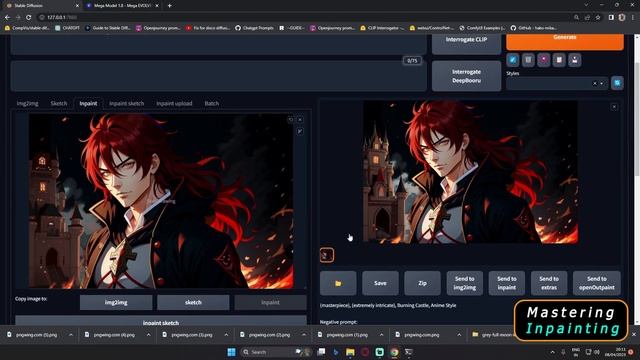Expand the Styles dropdown arrow

pos(601,83)
